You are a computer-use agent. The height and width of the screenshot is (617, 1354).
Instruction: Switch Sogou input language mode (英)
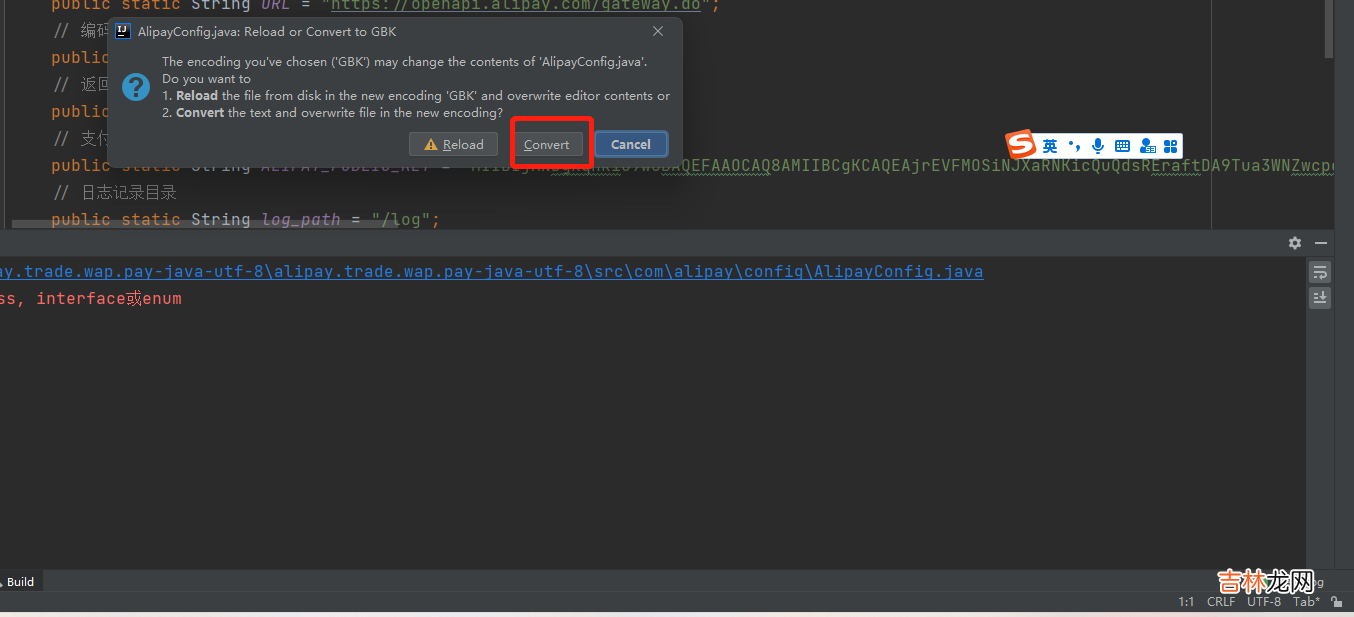tap(1049, 146)
